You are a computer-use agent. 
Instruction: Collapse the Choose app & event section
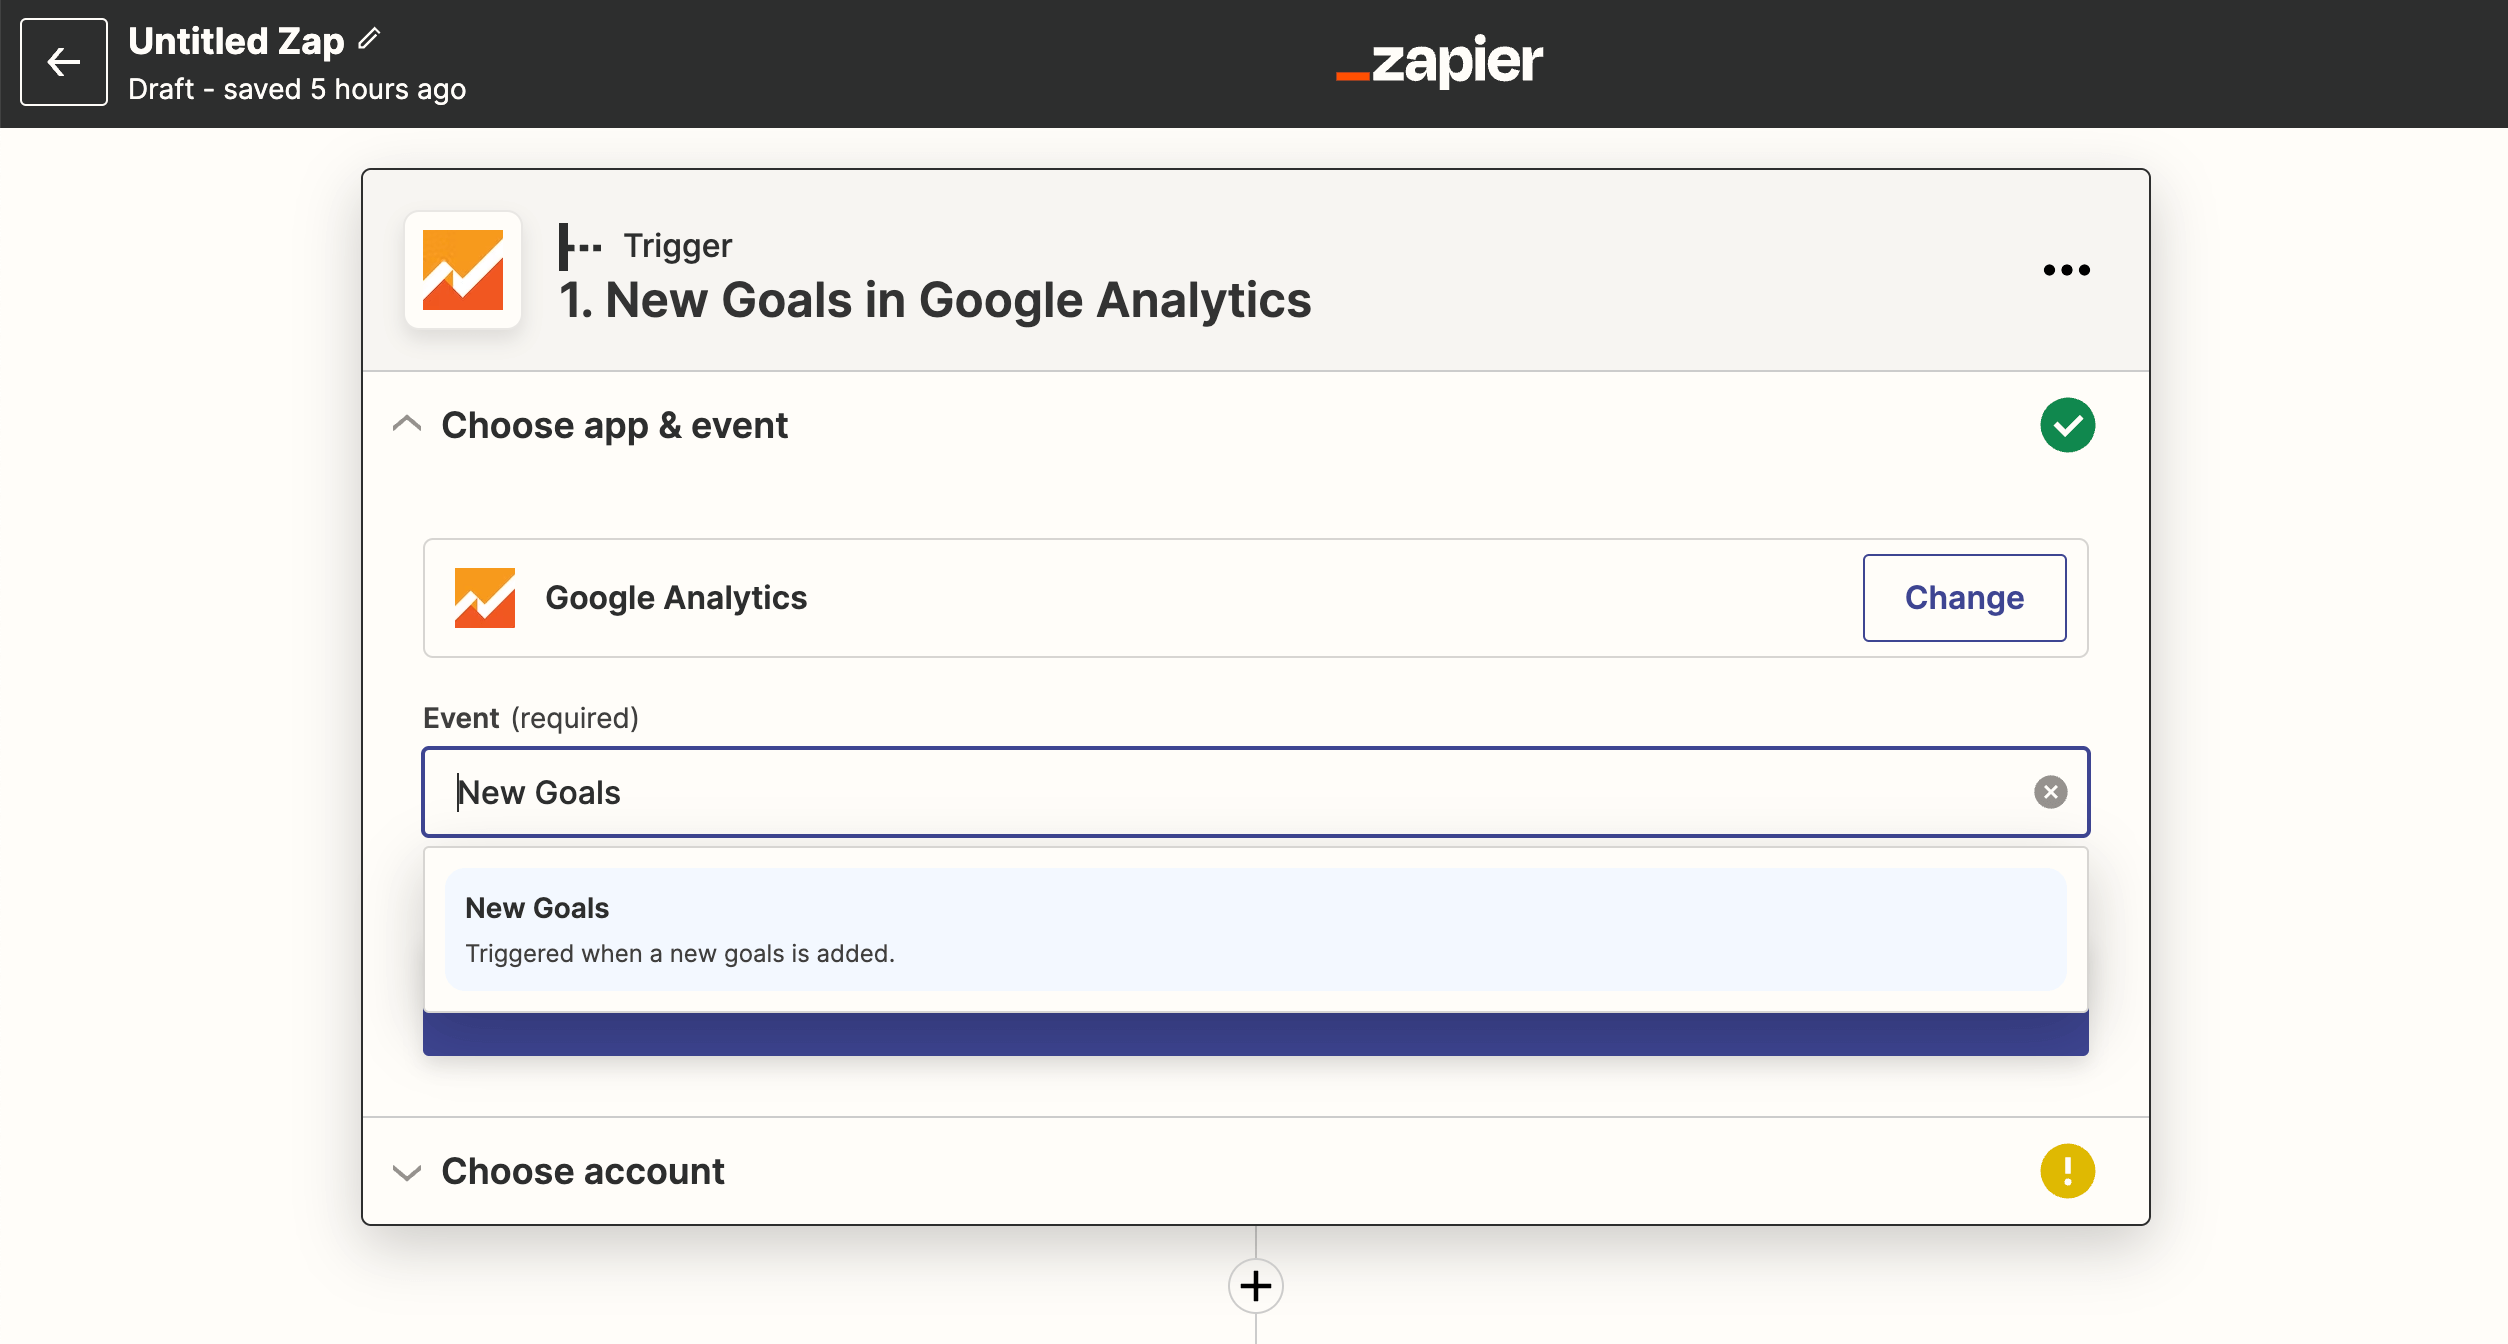tap(406, 424)
